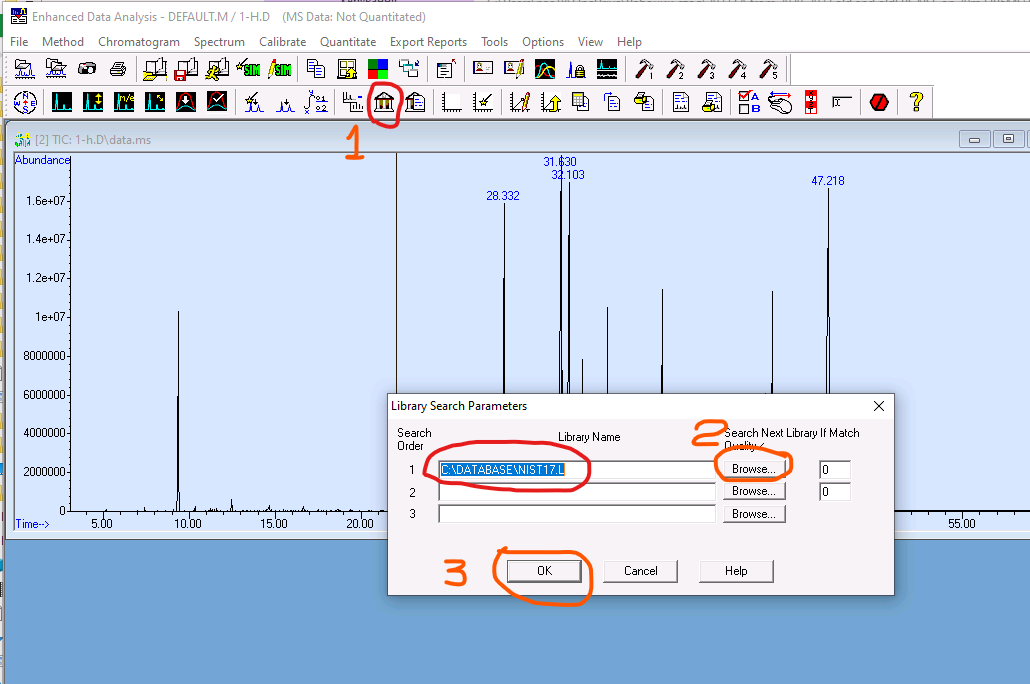This screenshot has width=1030, height=684.
Task: Click the hammer icon numbered 1
Action: (645, 69)
